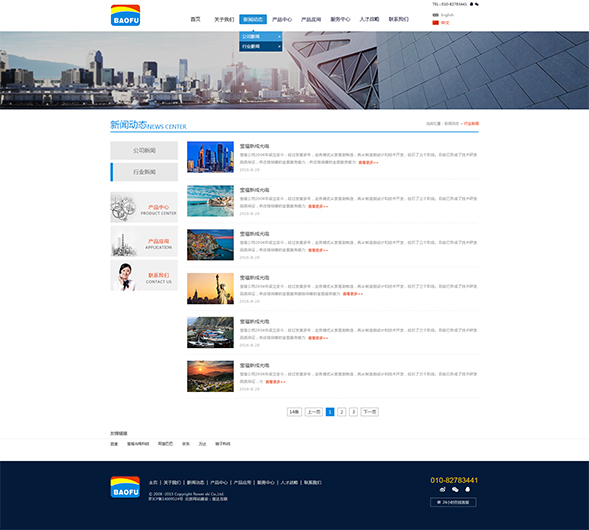This screenshot has height=530, width=589.
Task: Select the second sidebar tab with blue marker
Action: [x=144, y=172]
